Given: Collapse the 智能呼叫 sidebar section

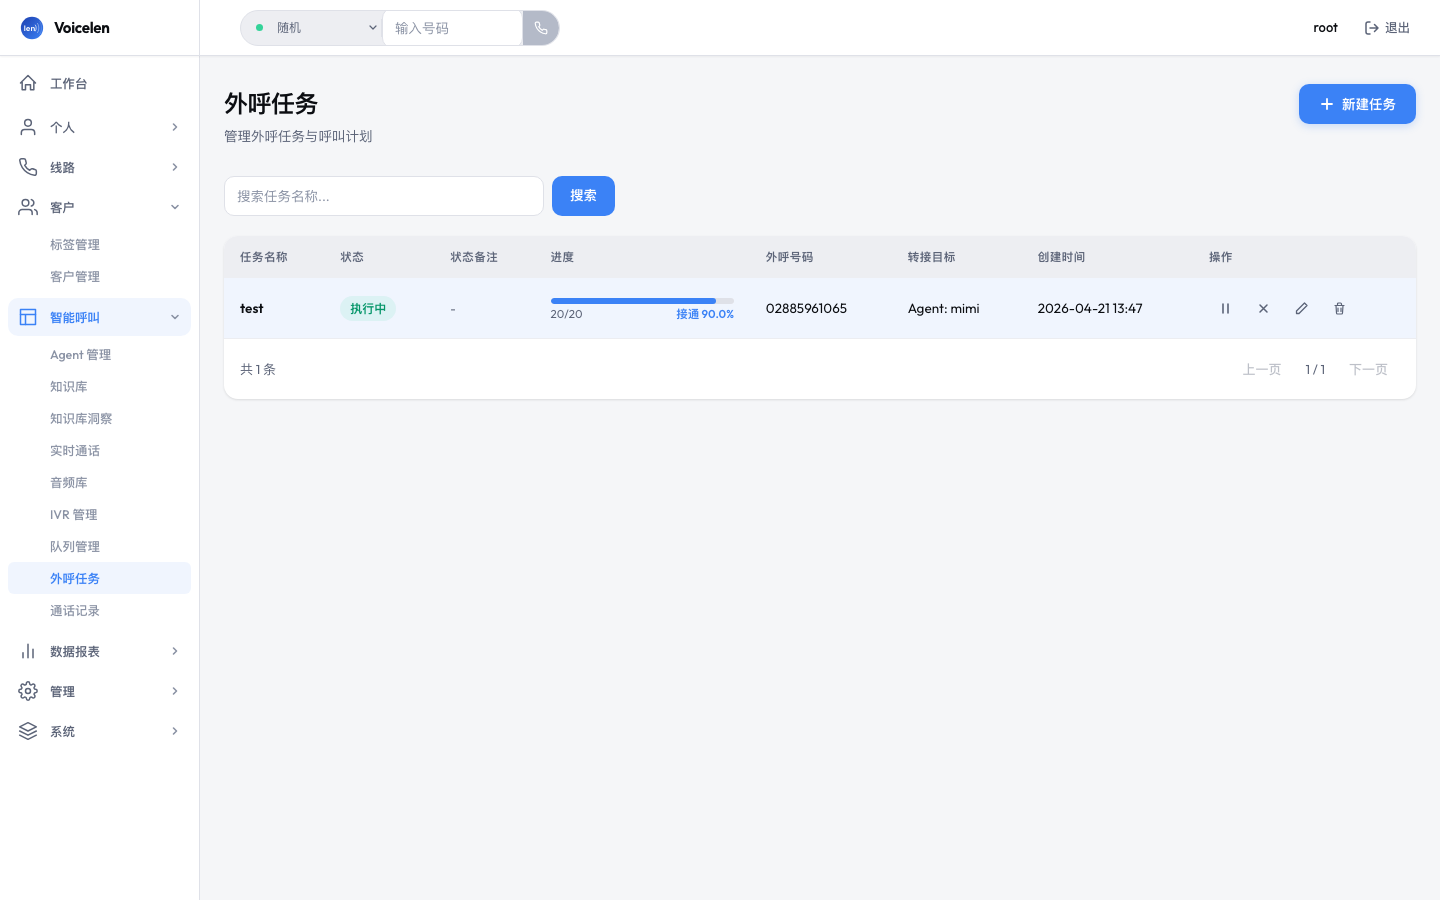Looking at the screenshot, I should tap(99, 317).
